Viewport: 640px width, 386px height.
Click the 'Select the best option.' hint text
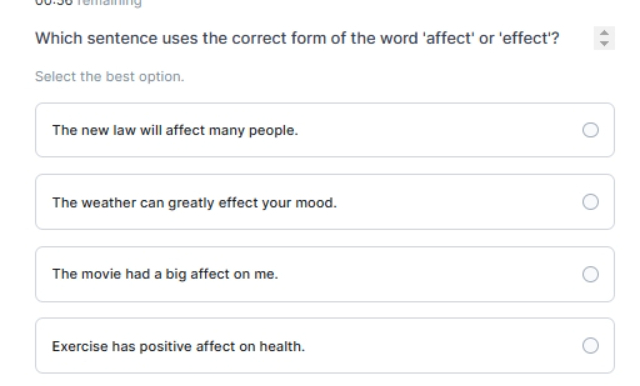[109, 77]
